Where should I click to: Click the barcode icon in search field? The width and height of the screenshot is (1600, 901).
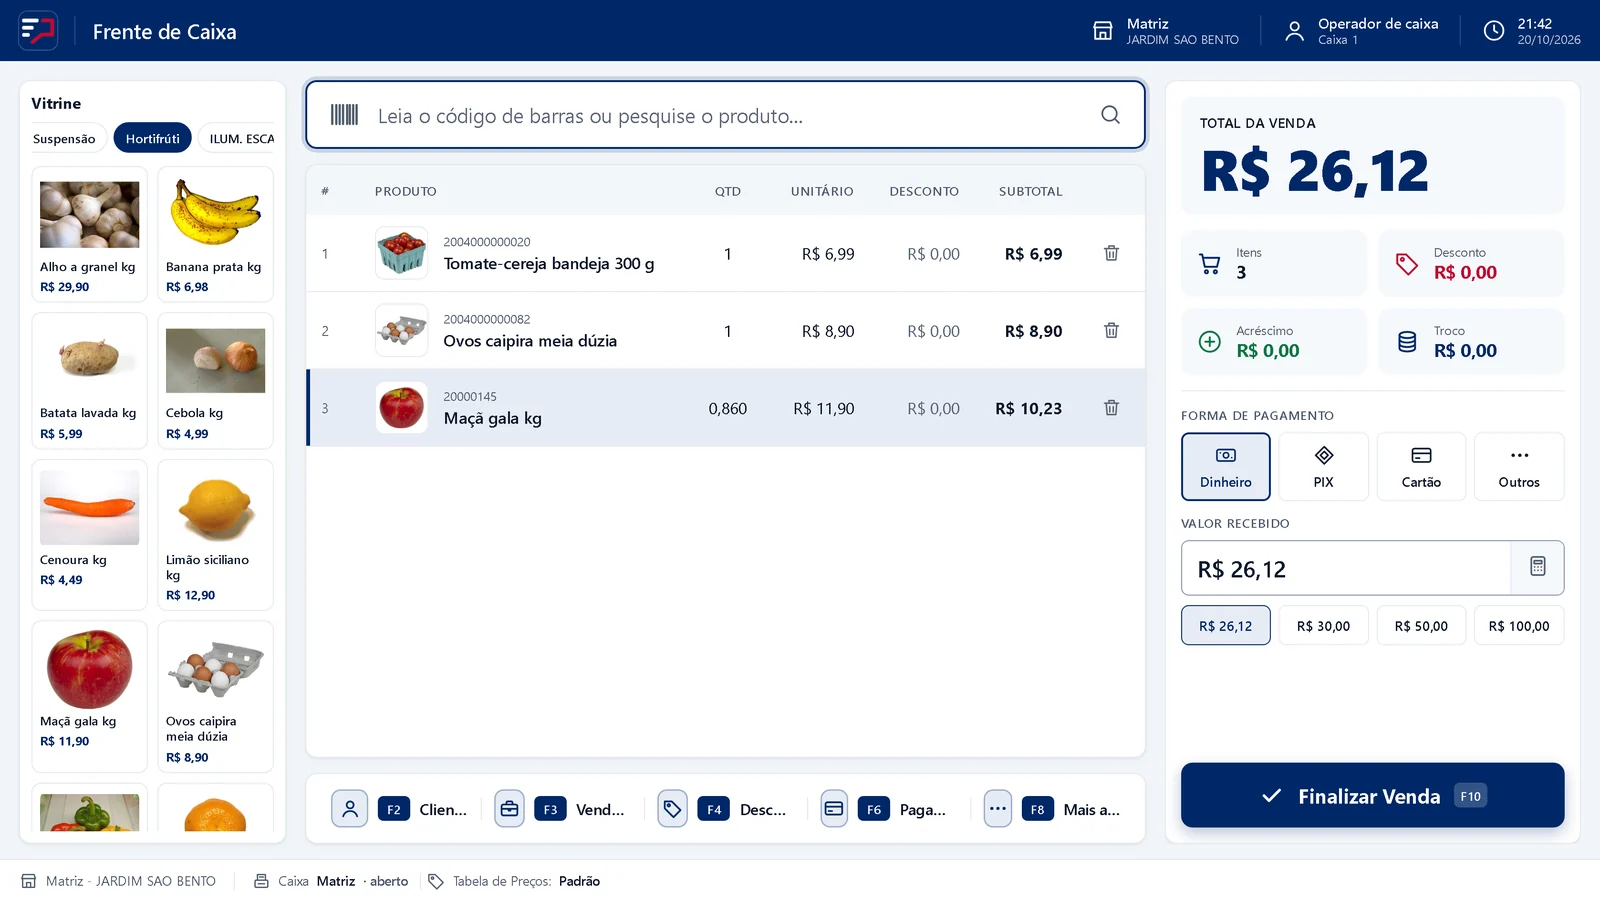tap(344, 115)
